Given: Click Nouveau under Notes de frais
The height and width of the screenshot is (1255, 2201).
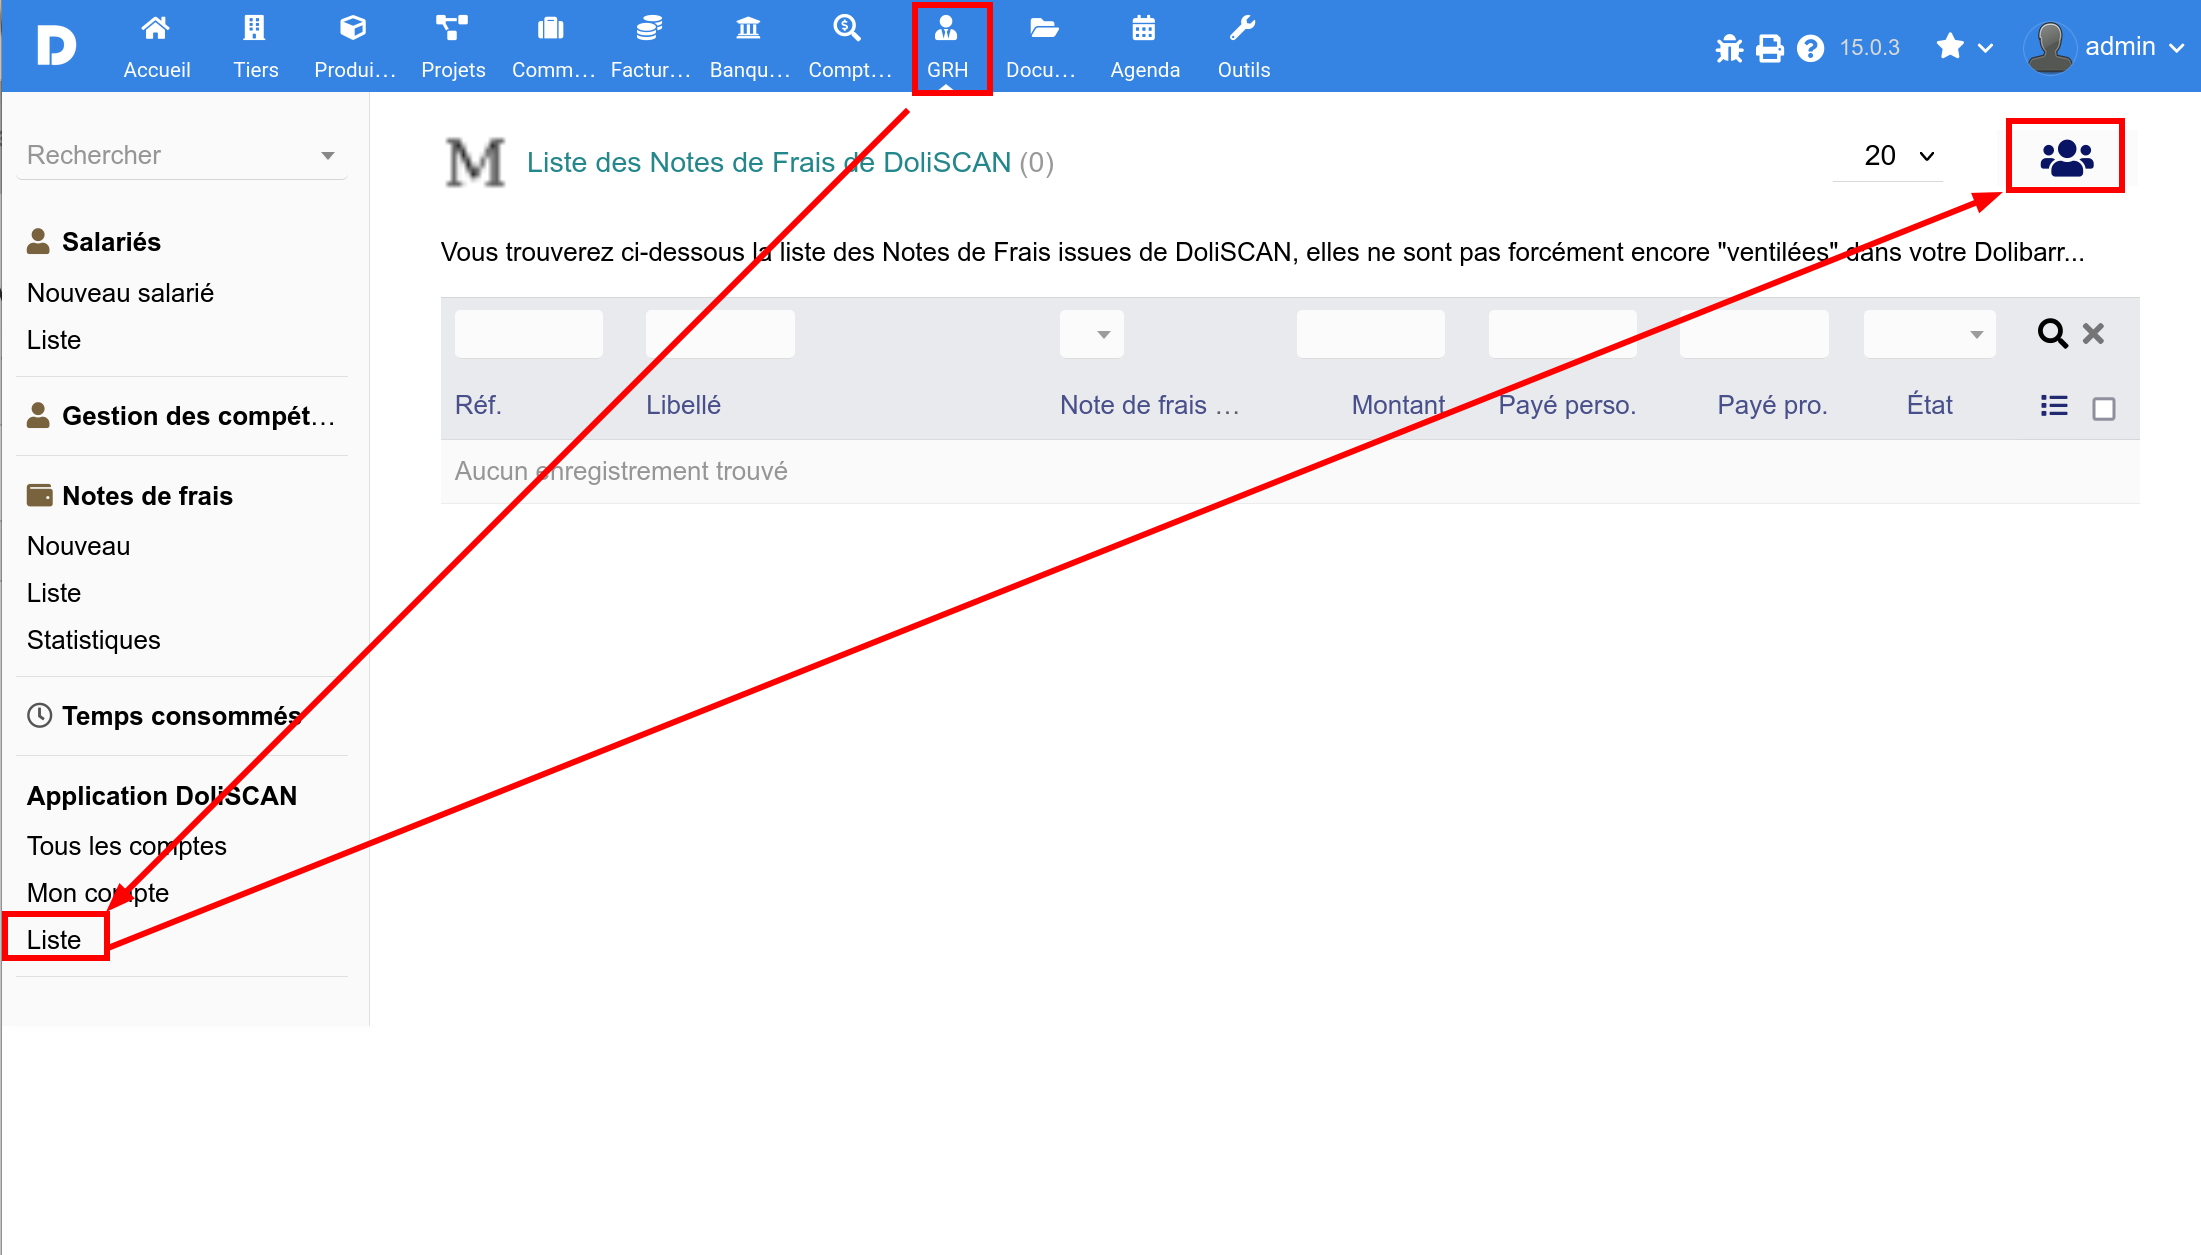Looking at the screenshot, I should pos(78,546).
